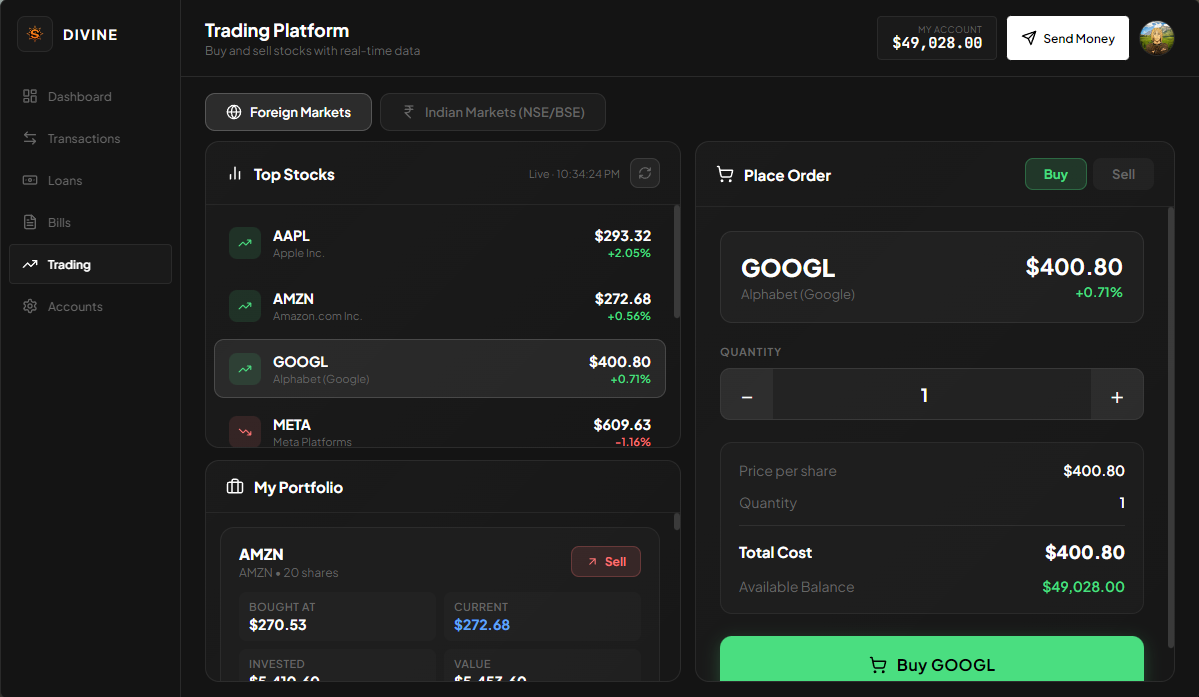
Task: Click the AAPL uptrend icon
Action: 245,243
